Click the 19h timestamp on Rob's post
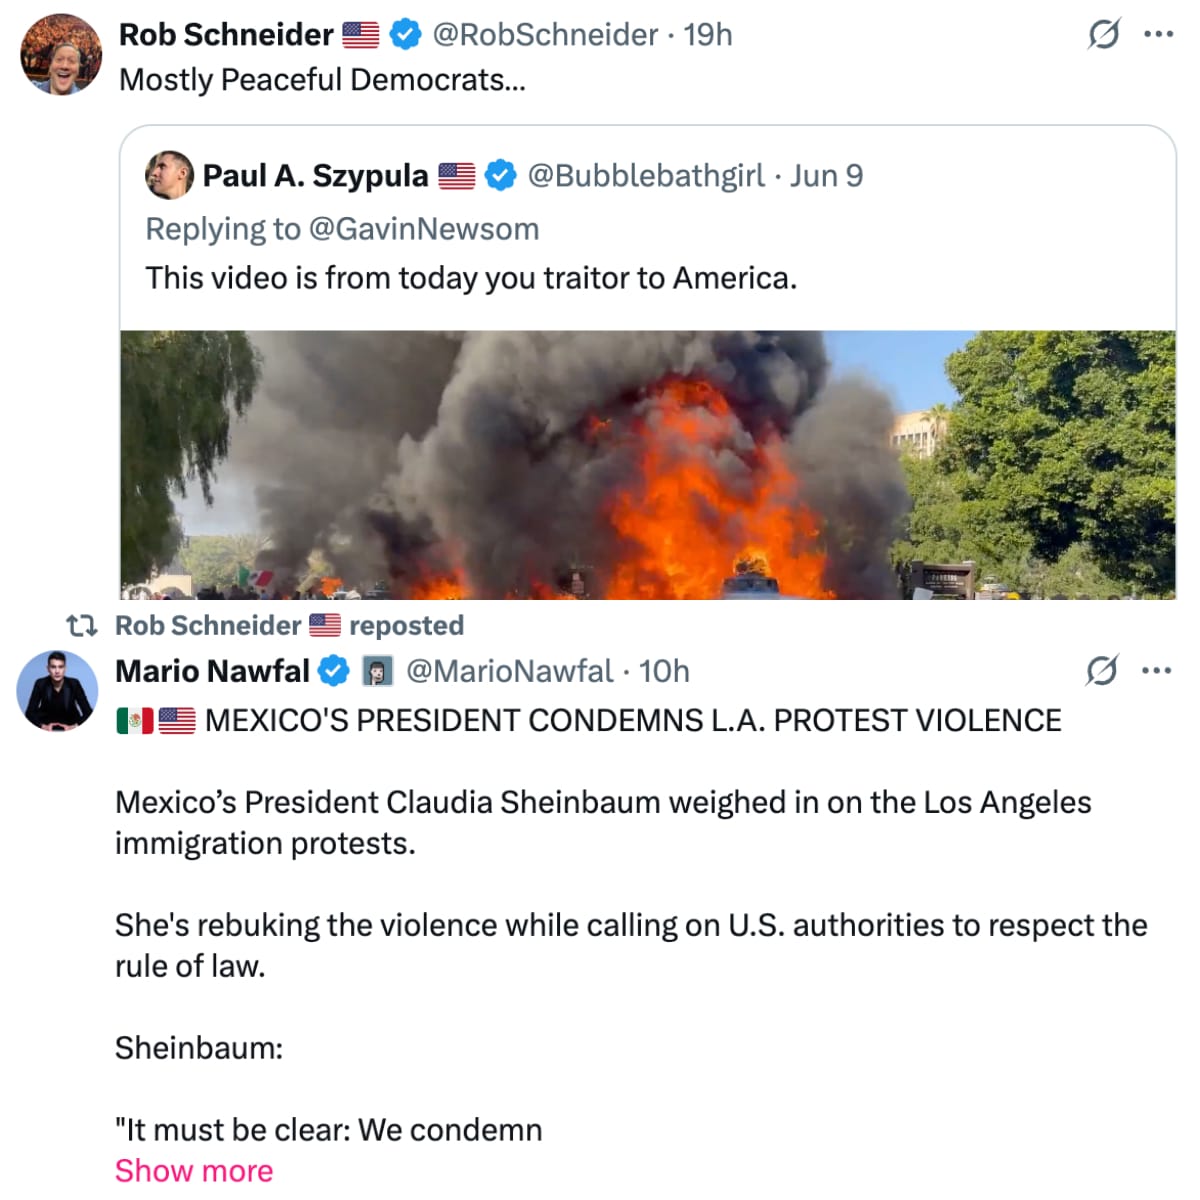 [708, 35]
